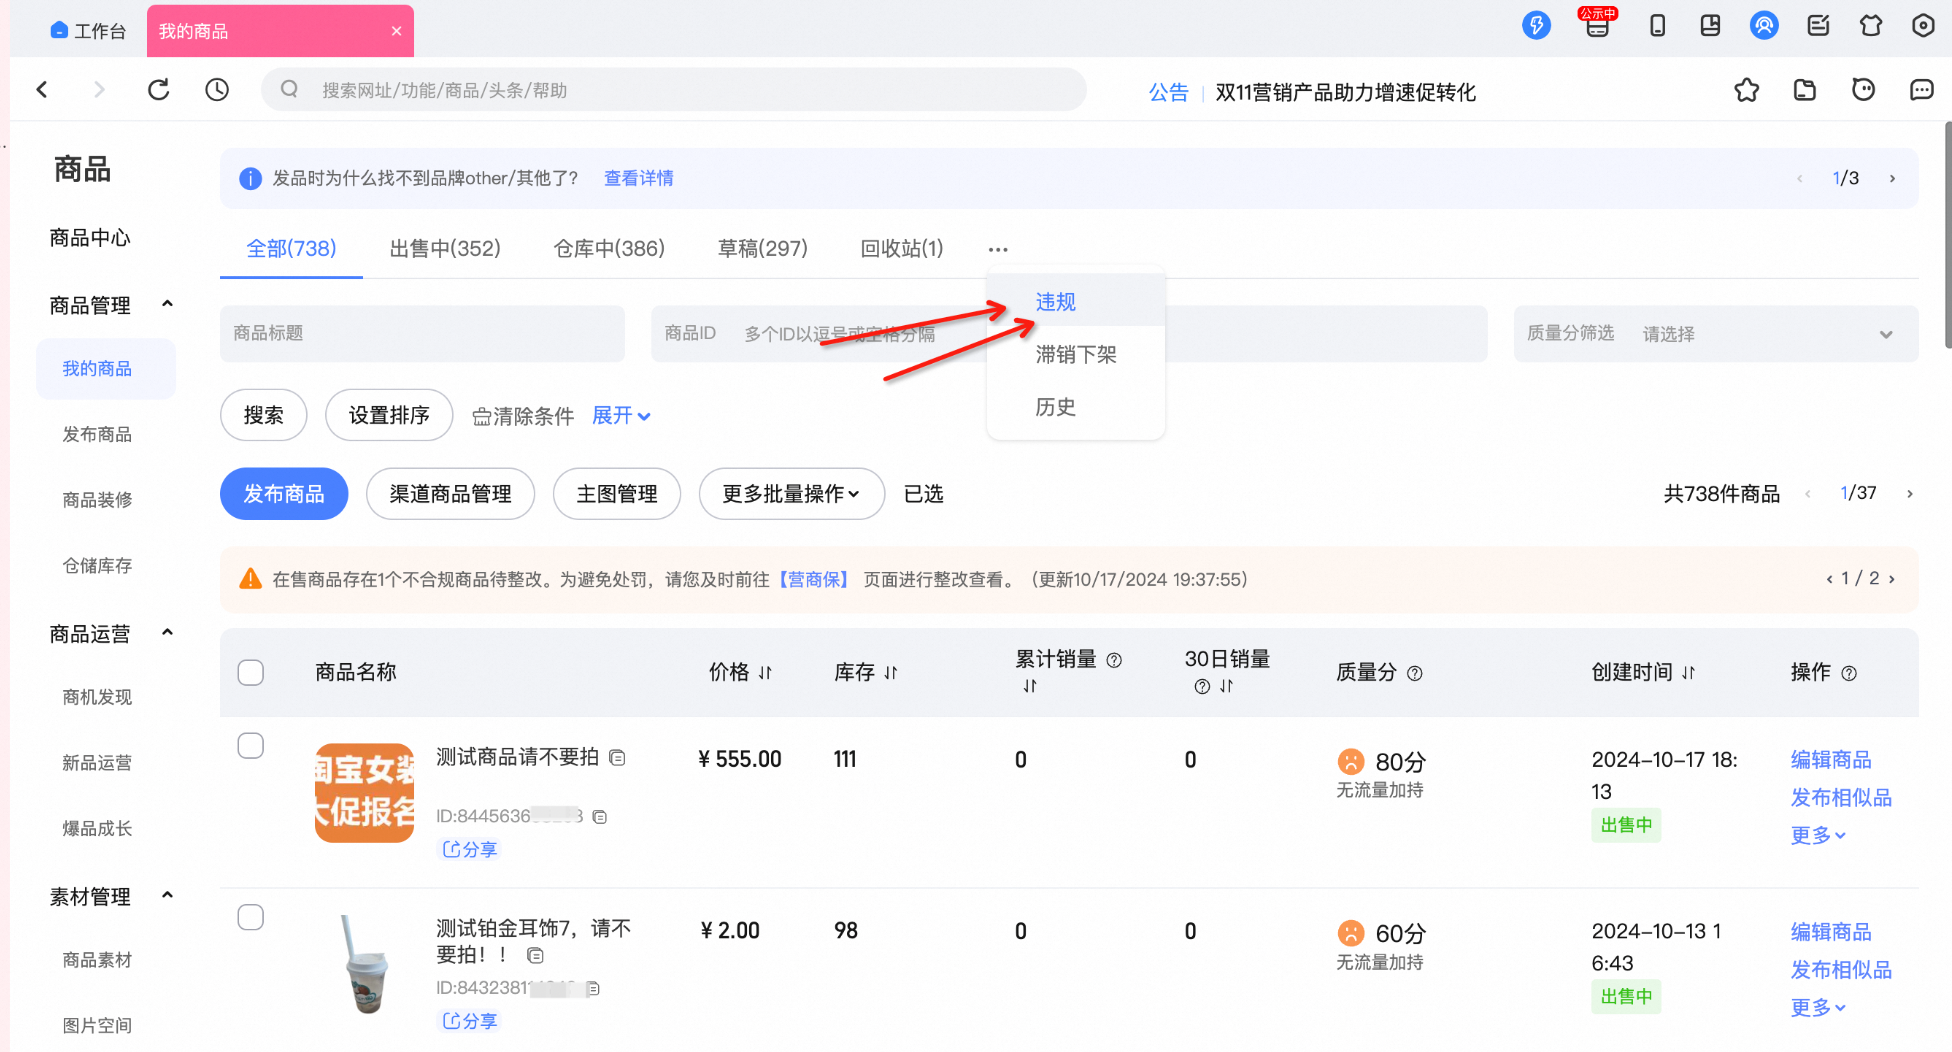Click the note edit icon in top bar
1952x1052 pixels.
[x=1818, y=26]
